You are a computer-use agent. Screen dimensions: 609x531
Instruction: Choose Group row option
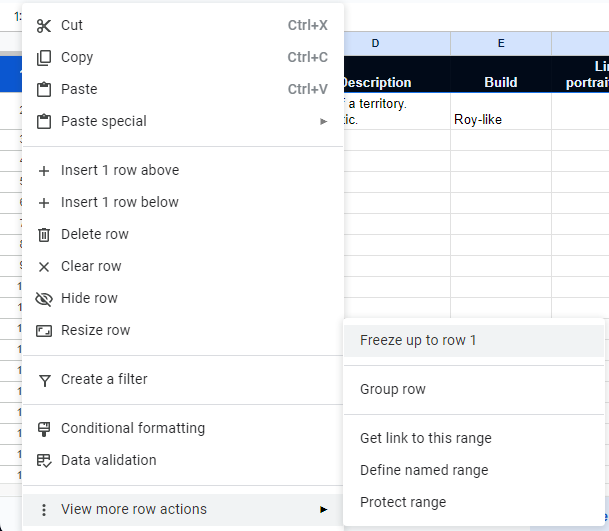392,389
